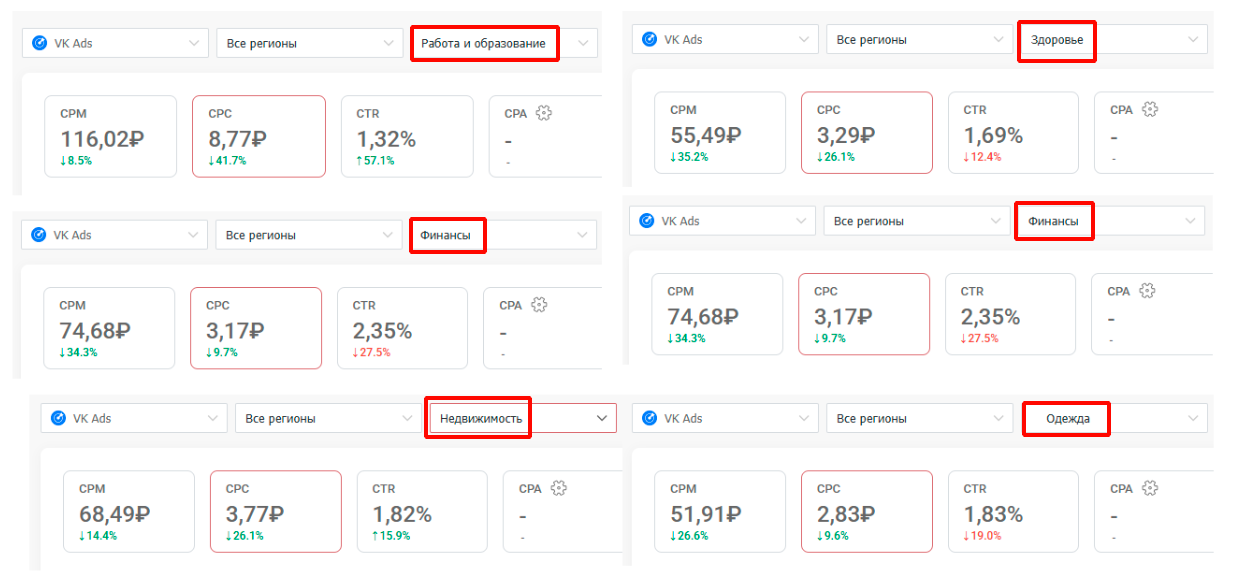Click the ↓35.2% change under CPM 55,49₽
The image size is (1239, 573).
(689, 156)
